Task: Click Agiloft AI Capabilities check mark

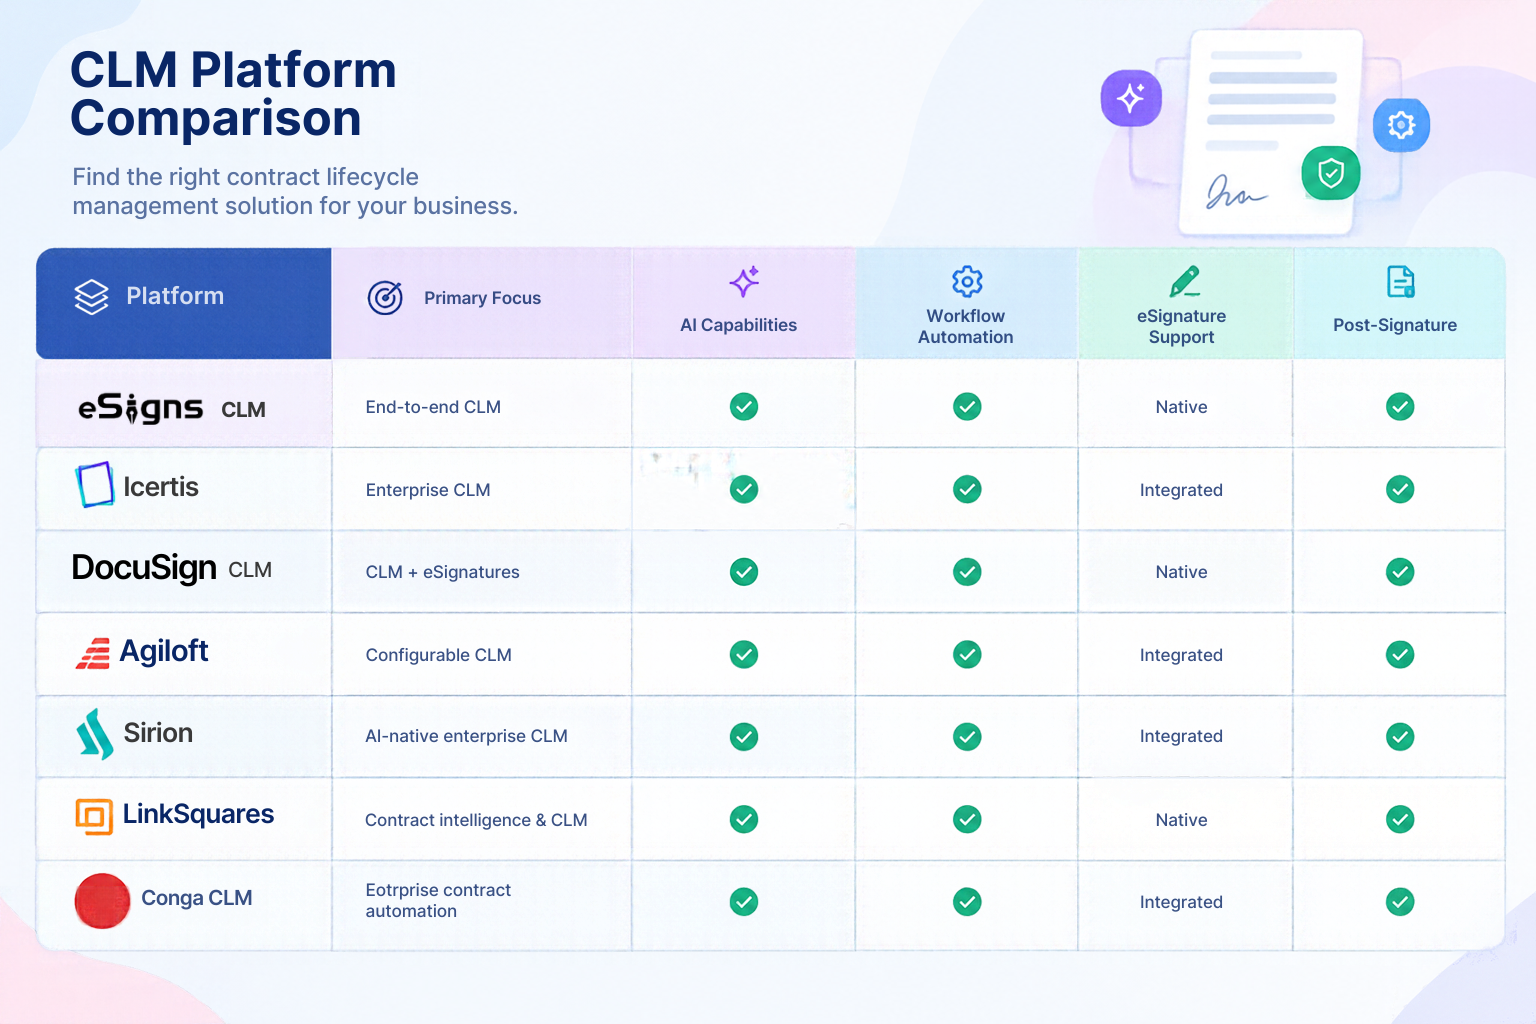Action: point(744,655)
